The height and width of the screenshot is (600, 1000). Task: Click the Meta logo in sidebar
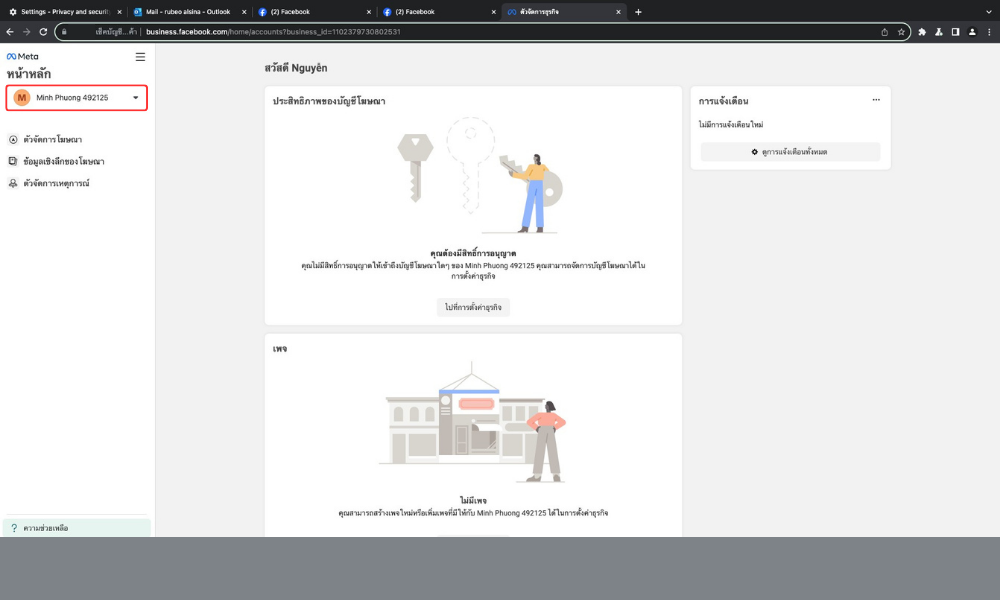tap(22, 56)
